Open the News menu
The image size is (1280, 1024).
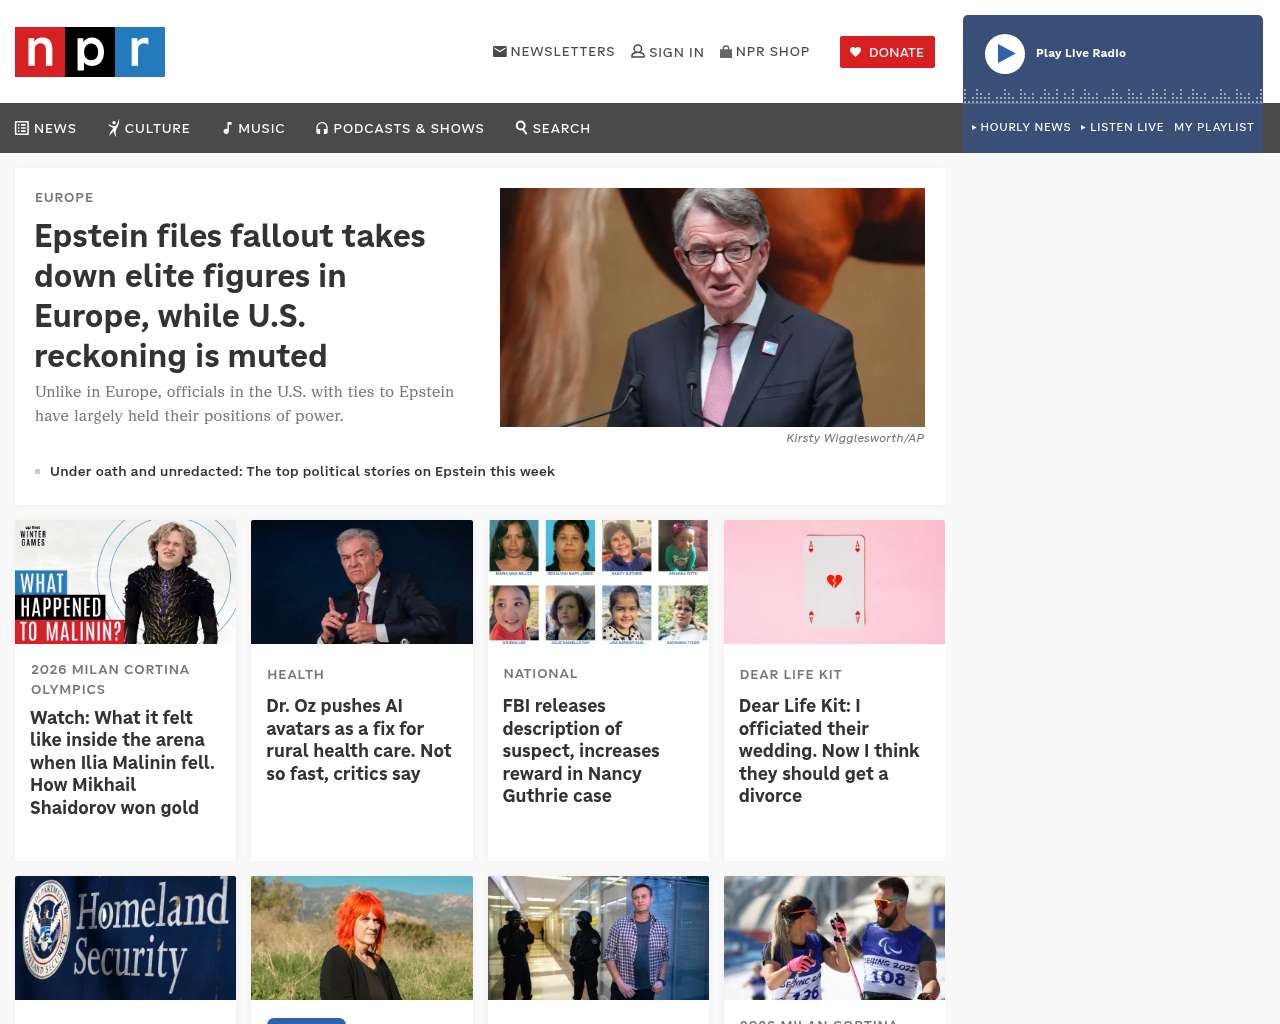click(46, 128)
